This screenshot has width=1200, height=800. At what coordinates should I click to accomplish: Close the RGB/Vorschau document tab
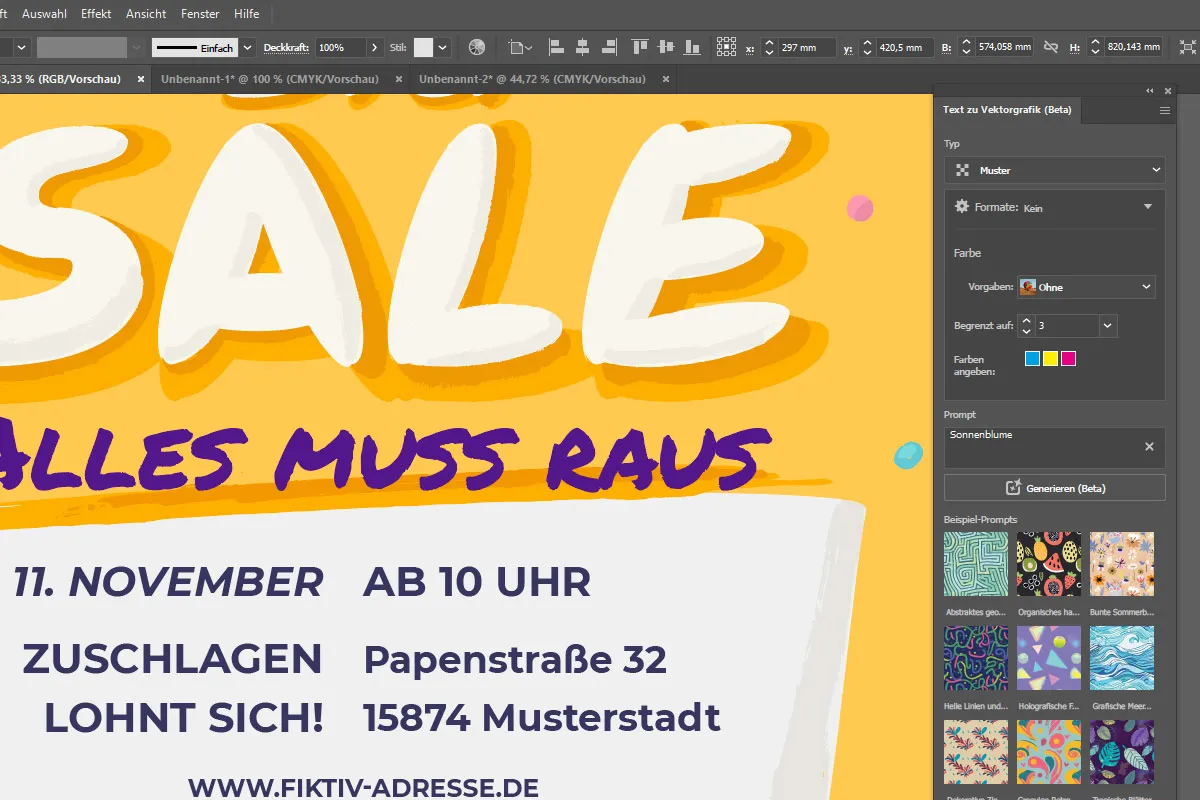[141, 78]
